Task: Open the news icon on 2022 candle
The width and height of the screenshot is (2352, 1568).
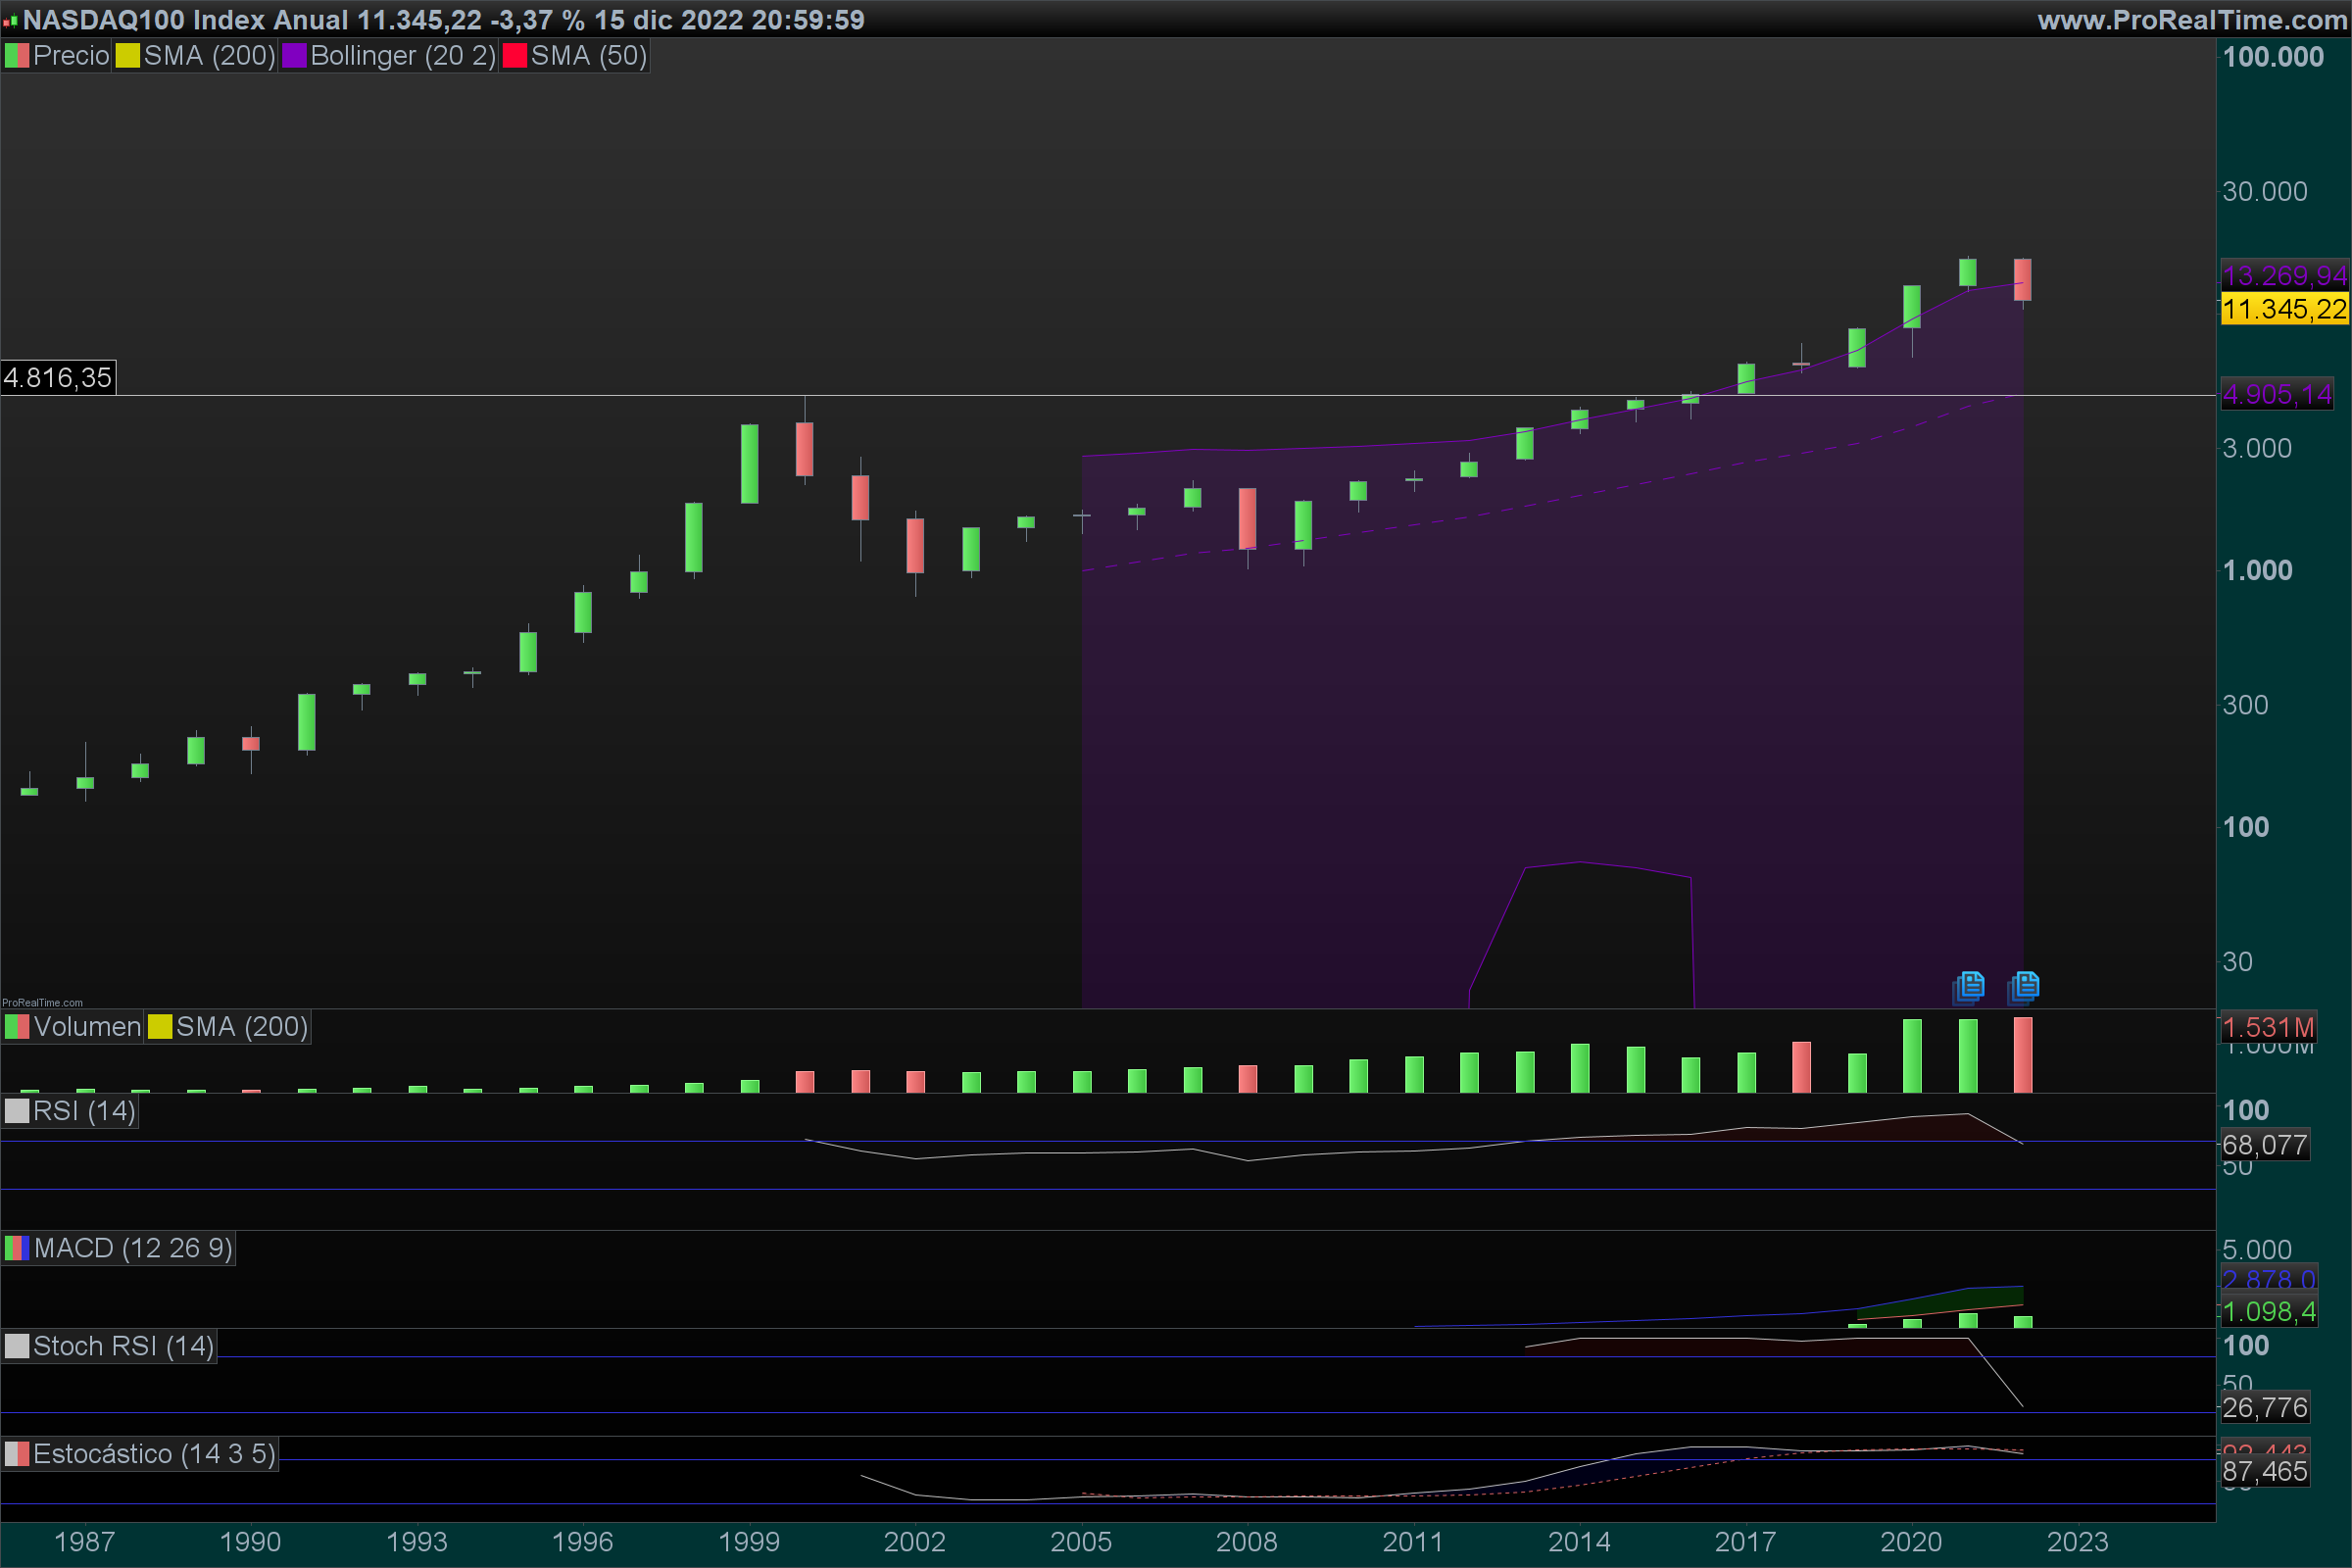Action: pos(2024,986)
